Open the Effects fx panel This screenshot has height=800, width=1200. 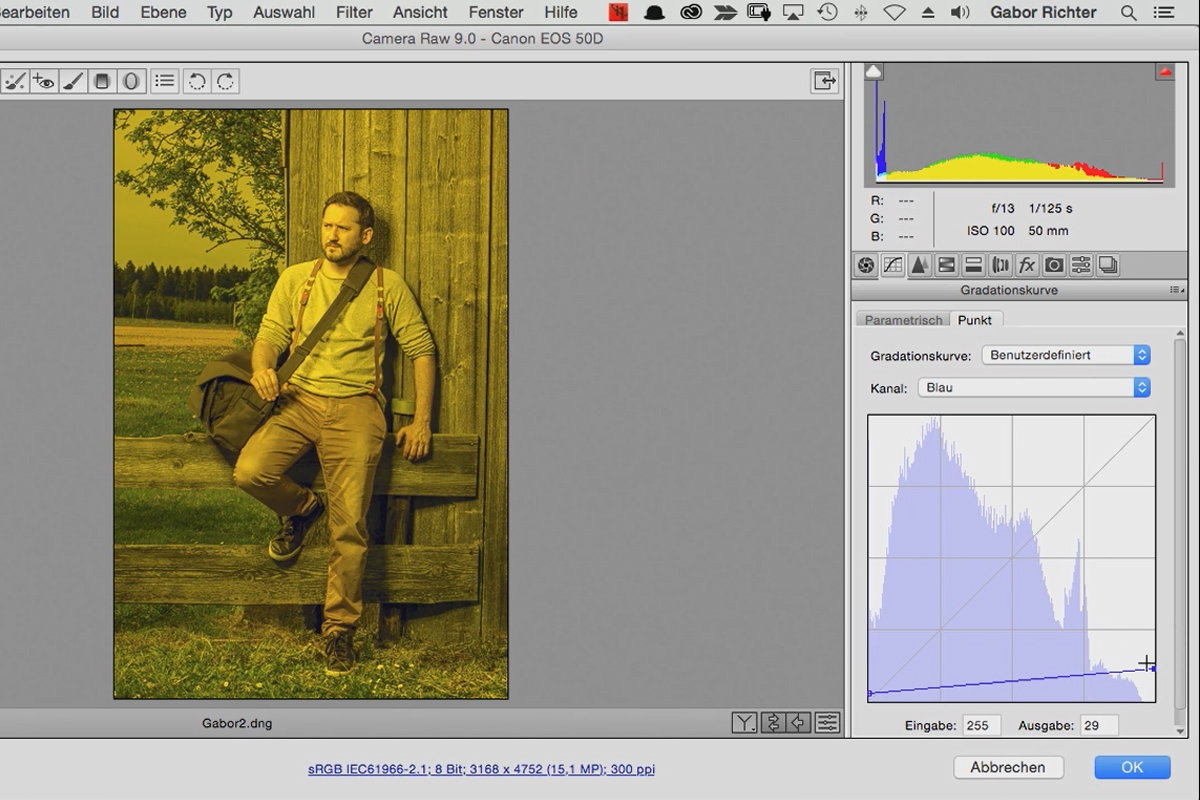click(1027, 265)
